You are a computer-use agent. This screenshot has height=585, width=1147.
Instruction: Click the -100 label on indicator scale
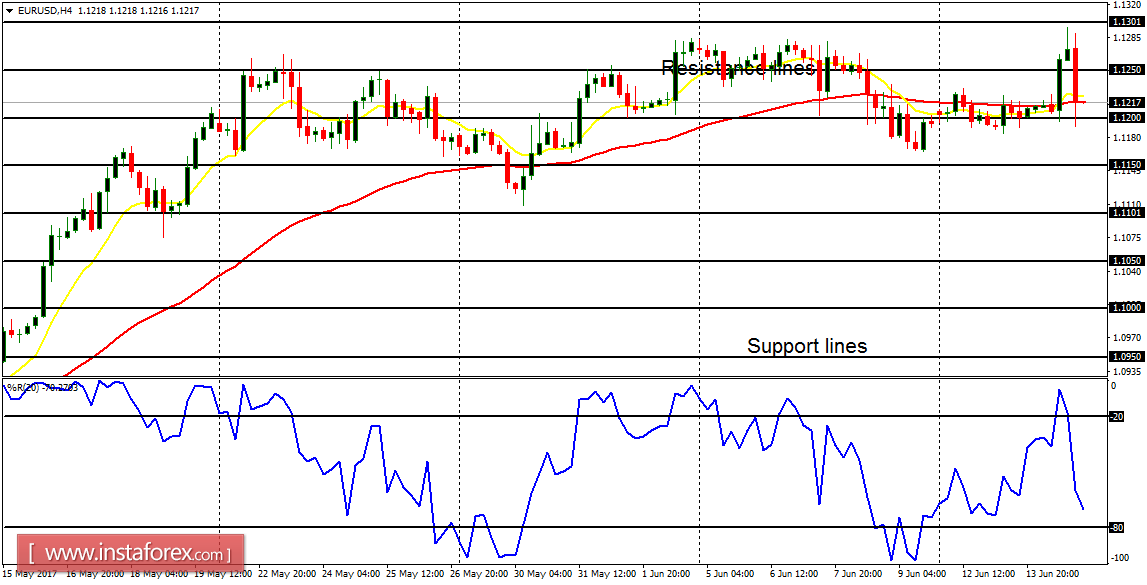click(1121, 558)
